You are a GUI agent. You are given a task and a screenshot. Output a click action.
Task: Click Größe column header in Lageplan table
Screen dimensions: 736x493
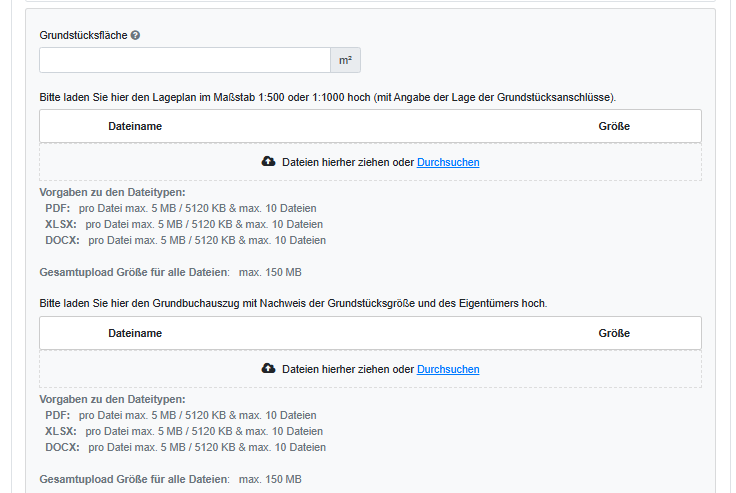click(614, 126)
